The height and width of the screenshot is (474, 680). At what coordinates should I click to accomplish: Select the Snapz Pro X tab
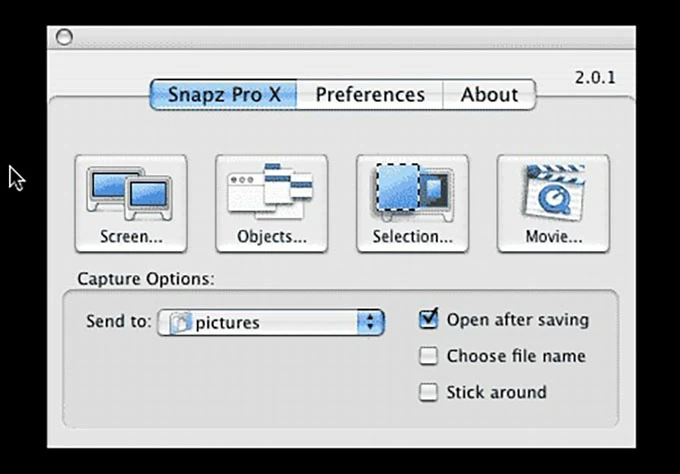click(224, 95)
